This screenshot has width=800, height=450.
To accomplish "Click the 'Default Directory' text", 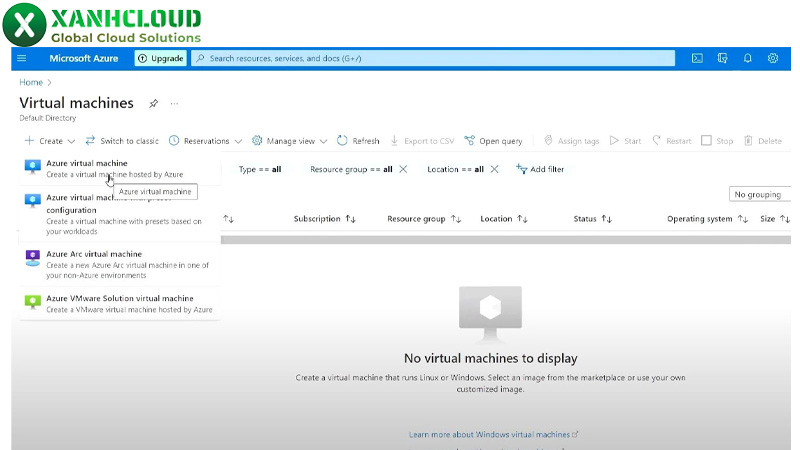I will pos(48,118).
